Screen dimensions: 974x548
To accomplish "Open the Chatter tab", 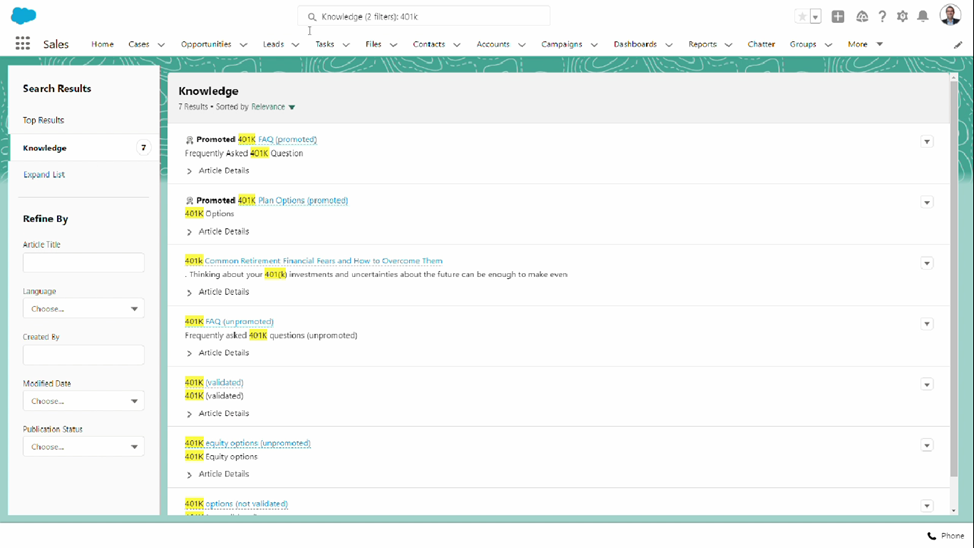I will click(761, 44).
